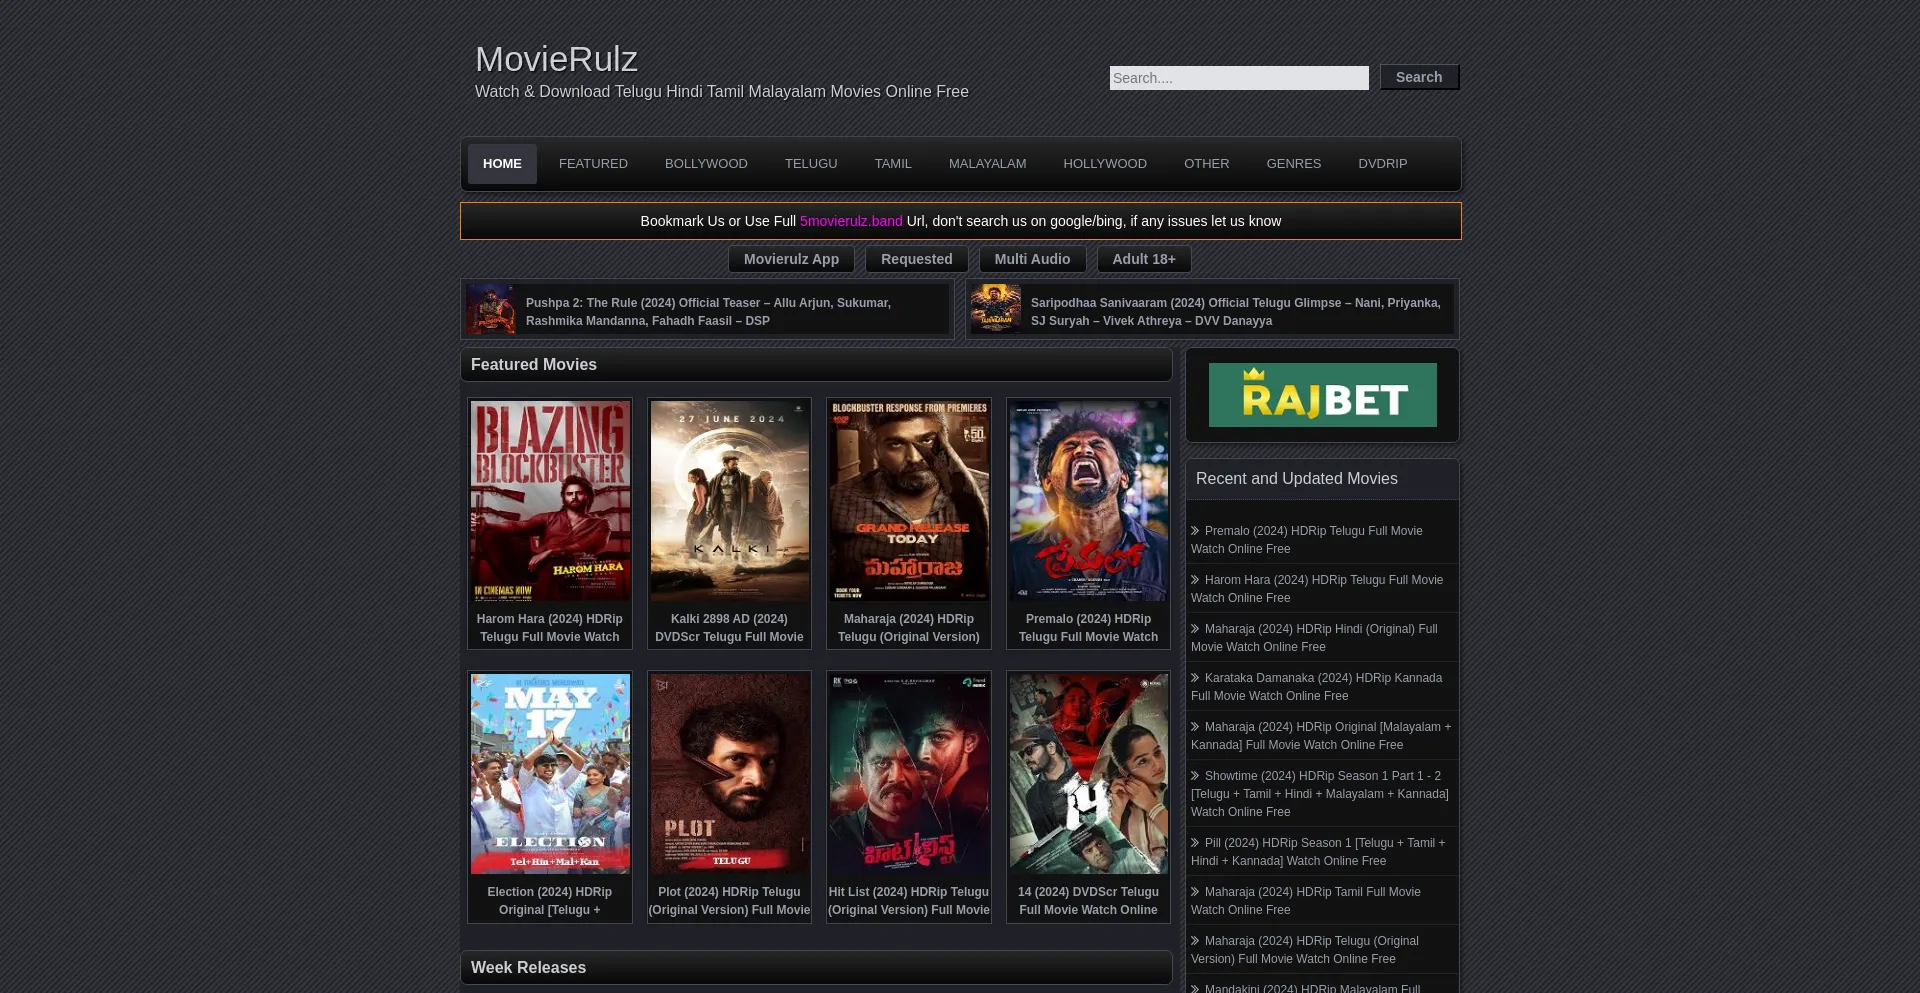Click Maharaja HDRip Telugu title under poster
1920x993 pixels.
[909, 628]
